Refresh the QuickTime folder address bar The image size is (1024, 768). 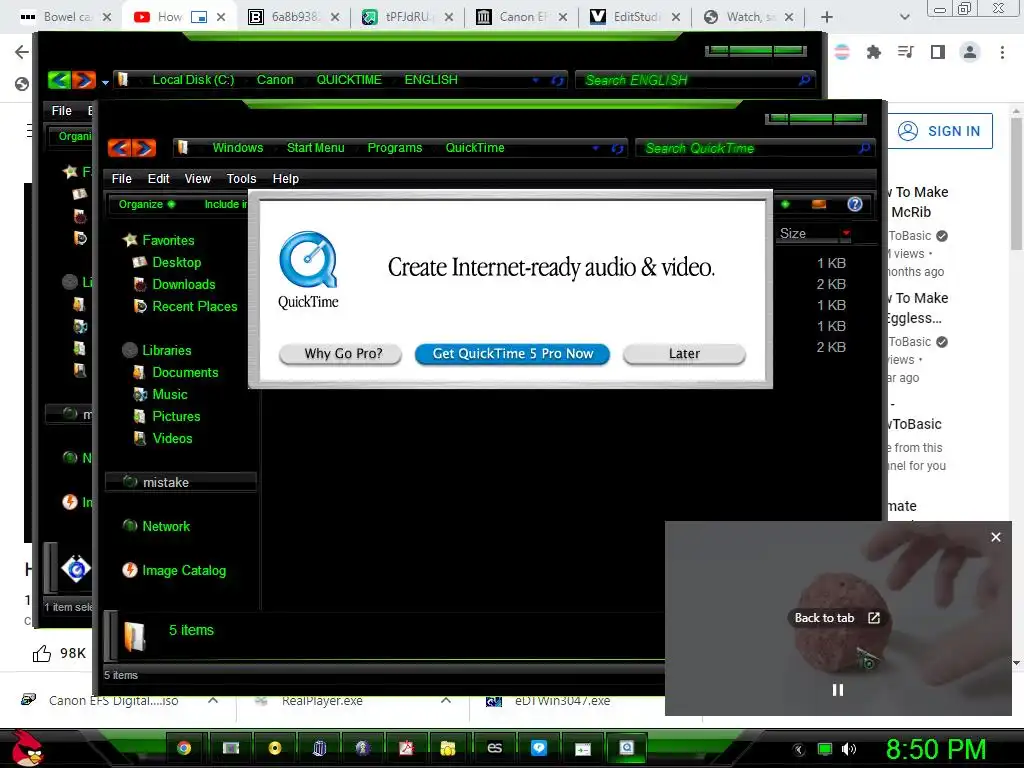click(617, 149)
